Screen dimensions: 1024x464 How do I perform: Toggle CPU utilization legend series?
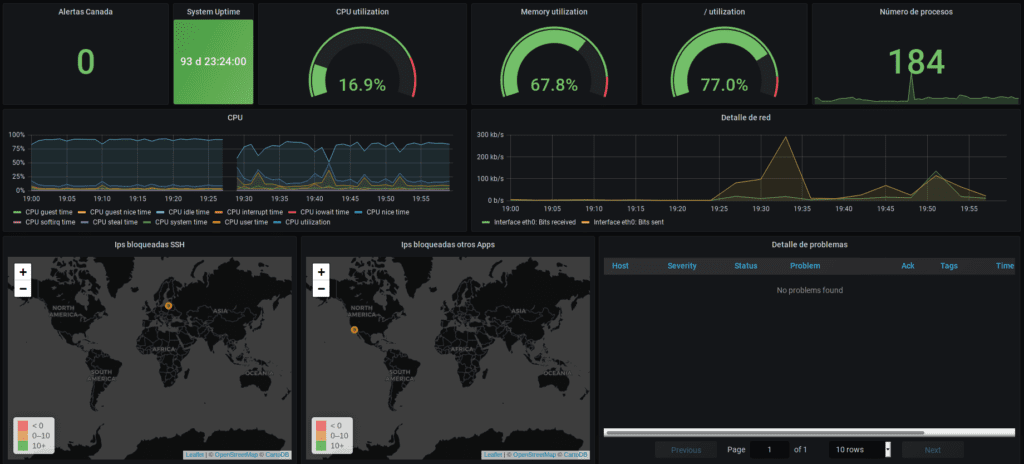click(302, 222)
